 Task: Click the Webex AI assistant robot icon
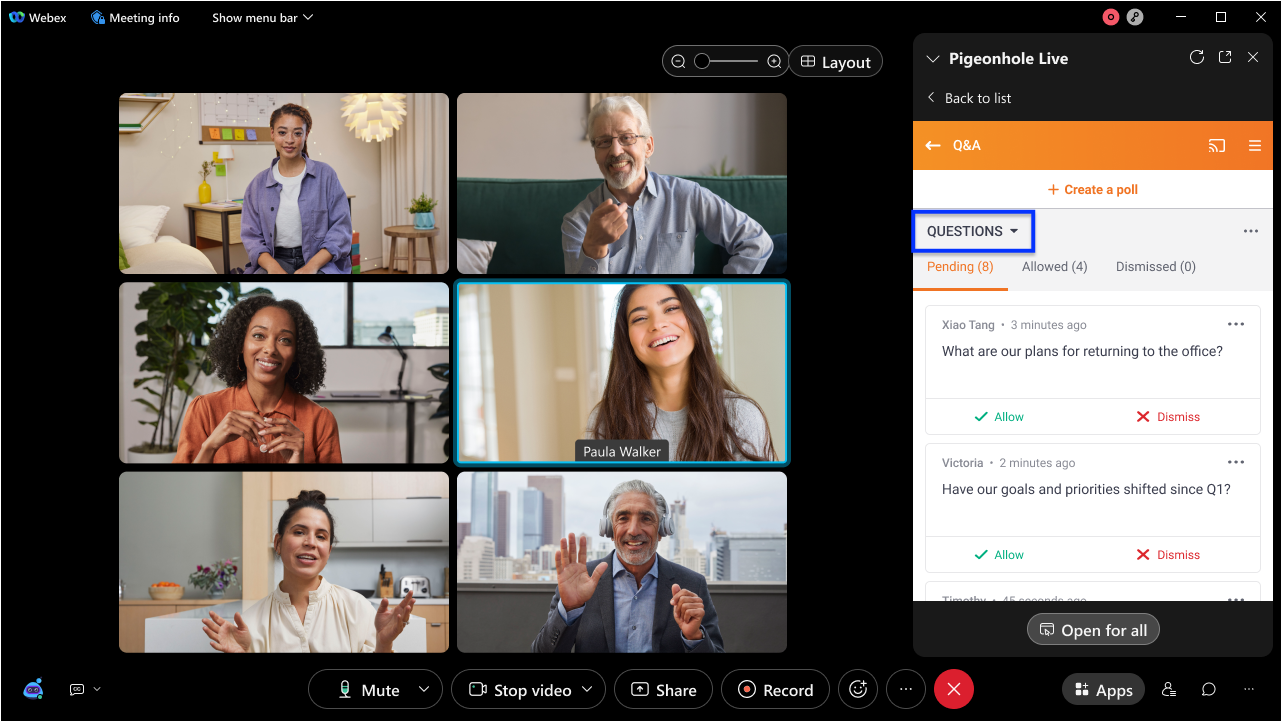click(x=33, y=689)
